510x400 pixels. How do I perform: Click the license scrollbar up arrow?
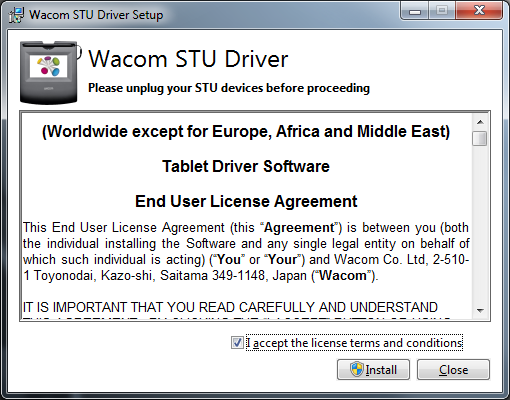pos(480,122)
